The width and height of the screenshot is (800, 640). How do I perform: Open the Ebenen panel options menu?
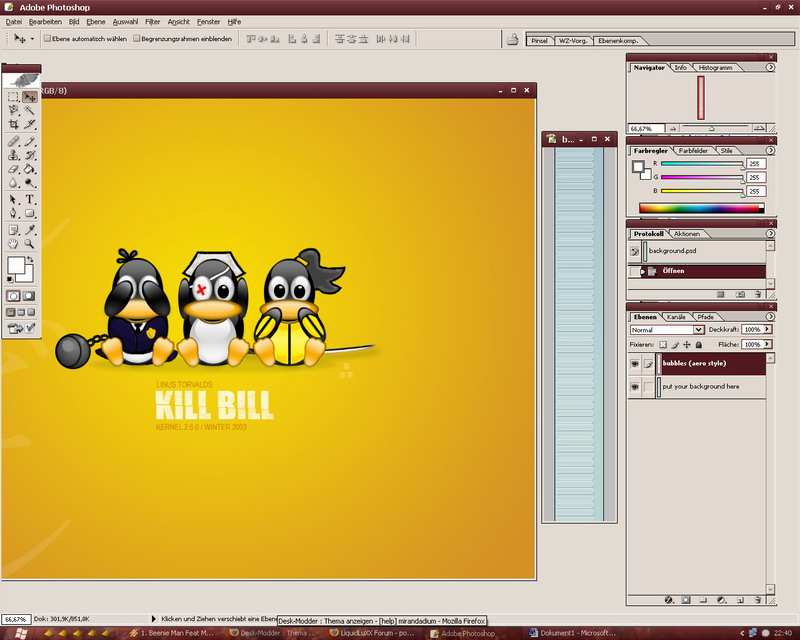(770, 316)
